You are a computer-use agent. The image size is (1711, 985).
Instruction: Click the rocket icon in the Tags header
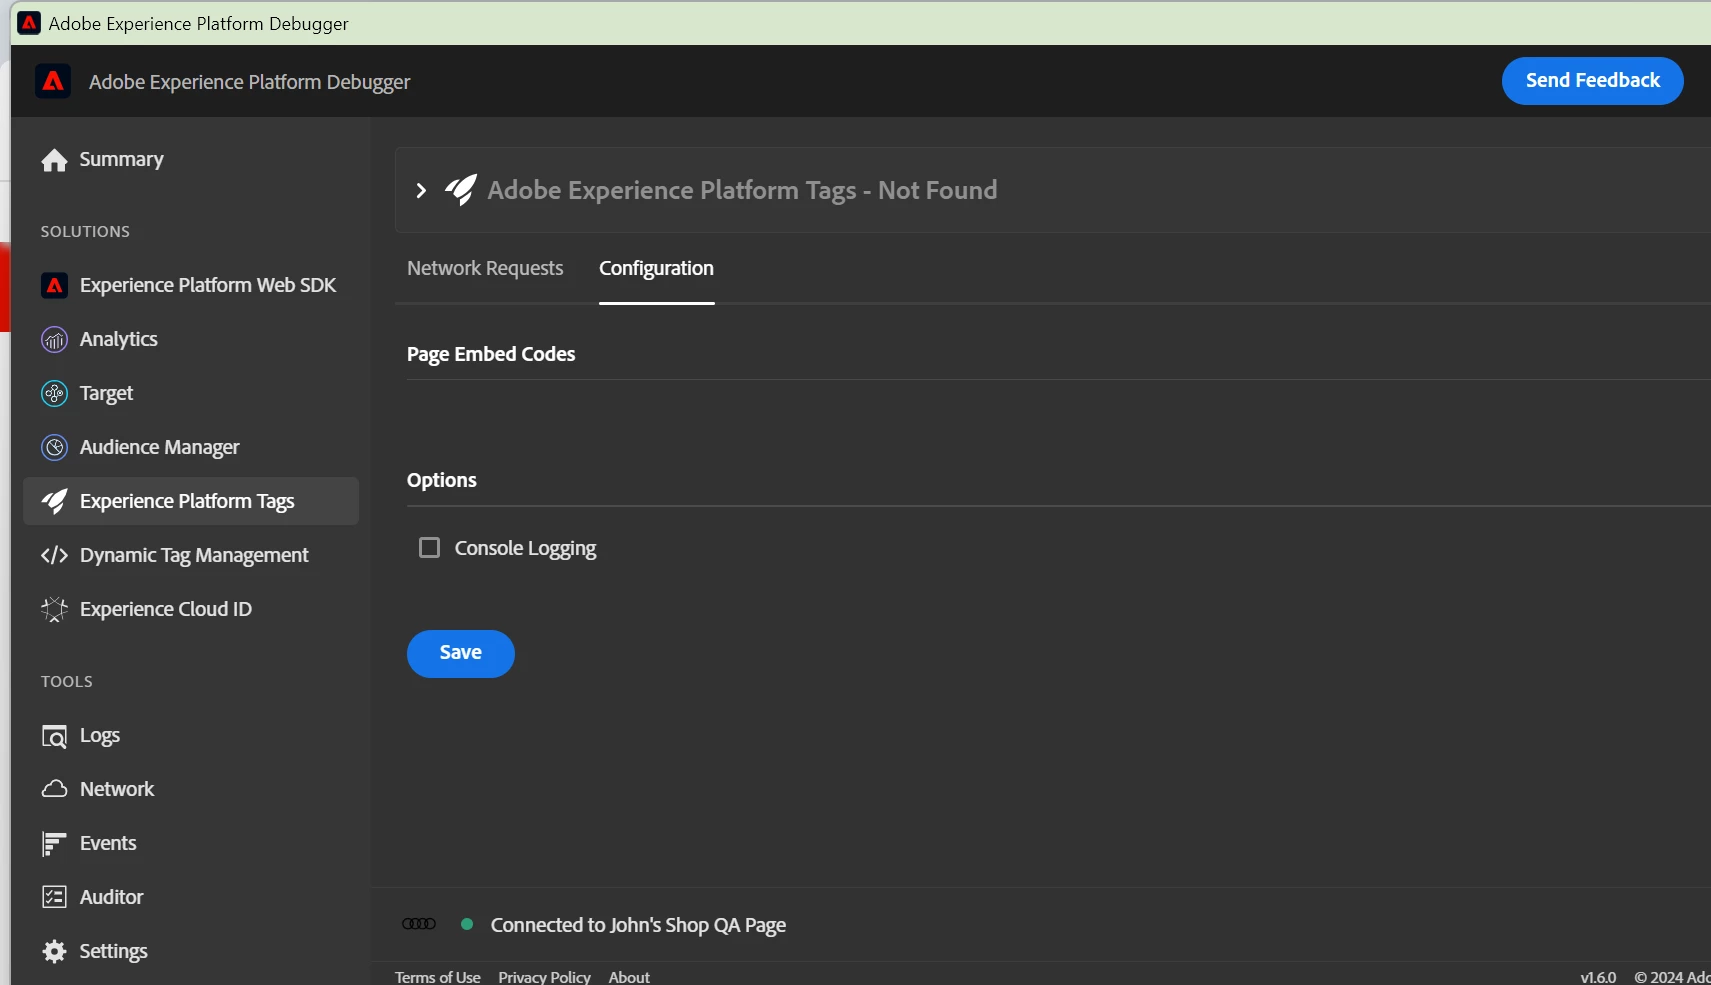[x=461, y=190]
